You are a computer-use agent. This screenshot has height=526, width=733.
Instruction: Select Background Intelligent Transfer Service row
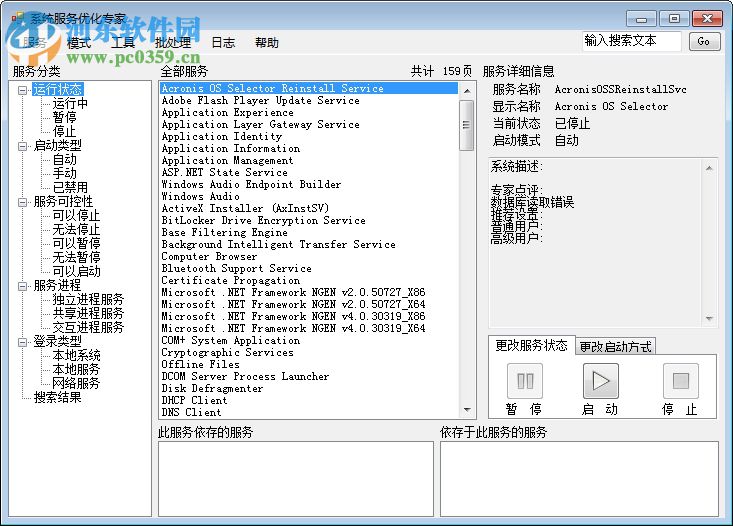click(309, 245)
